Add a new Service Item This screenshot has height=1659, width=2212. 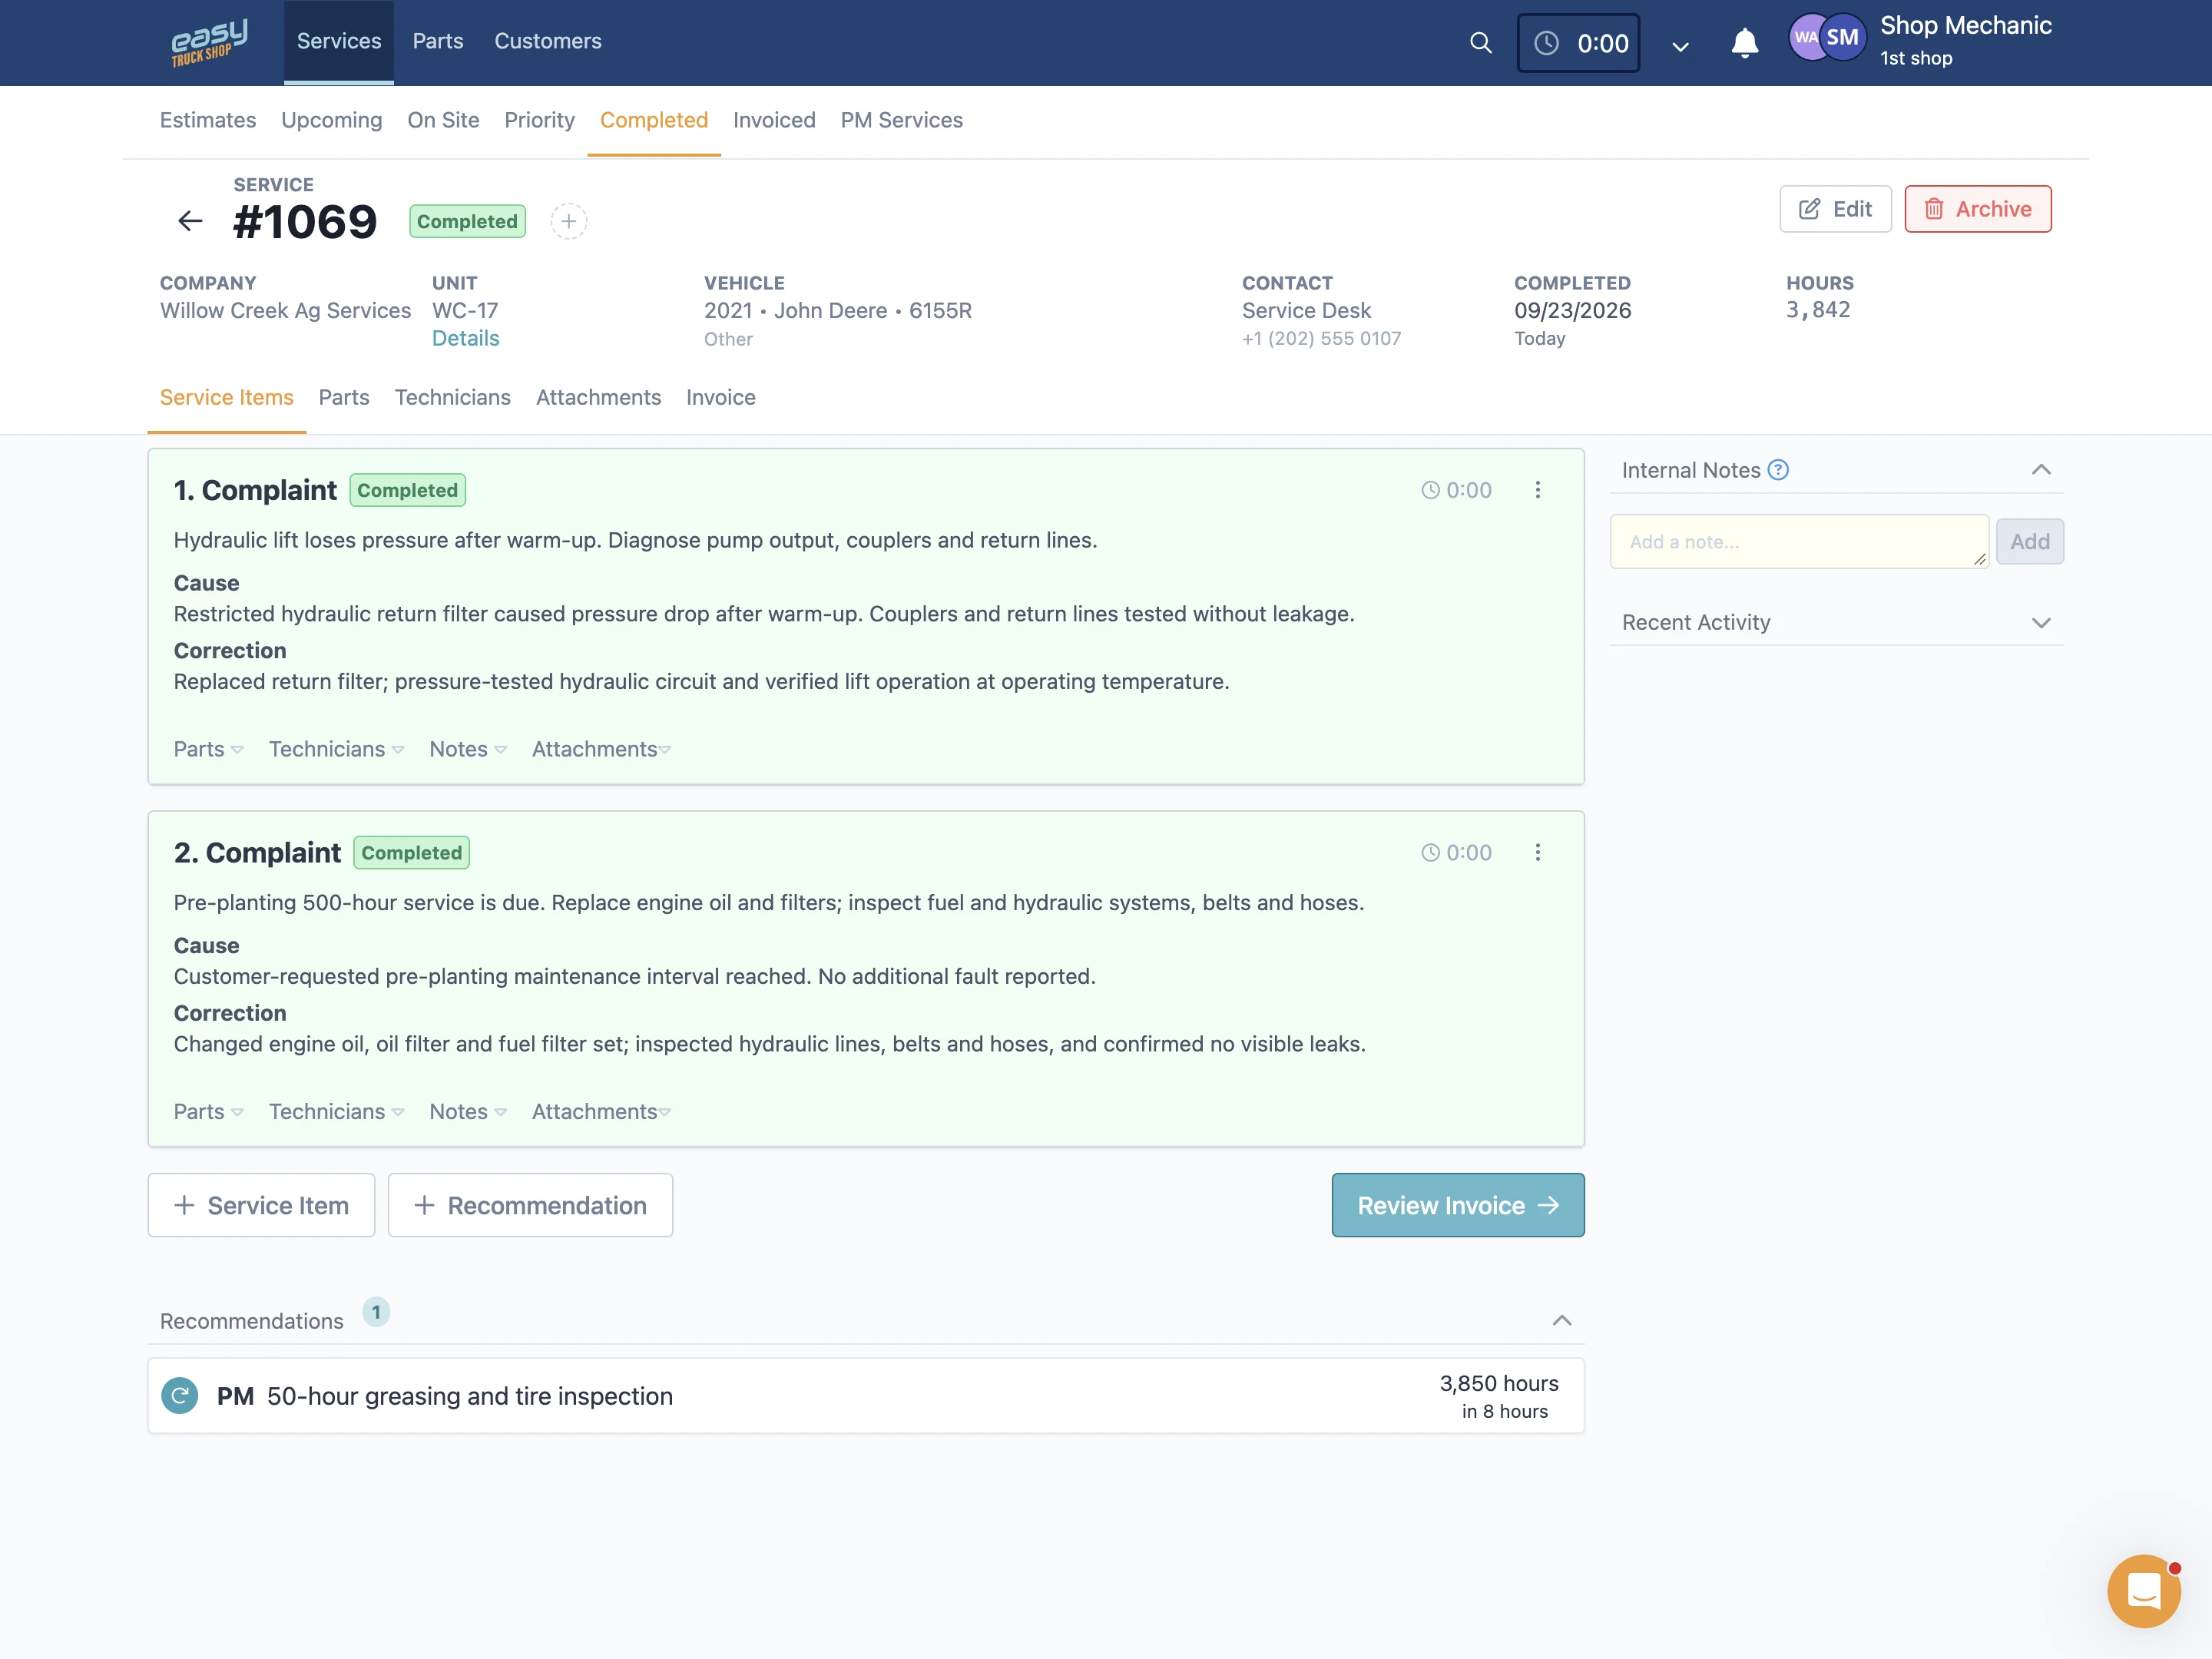[x=261, y=1205]
